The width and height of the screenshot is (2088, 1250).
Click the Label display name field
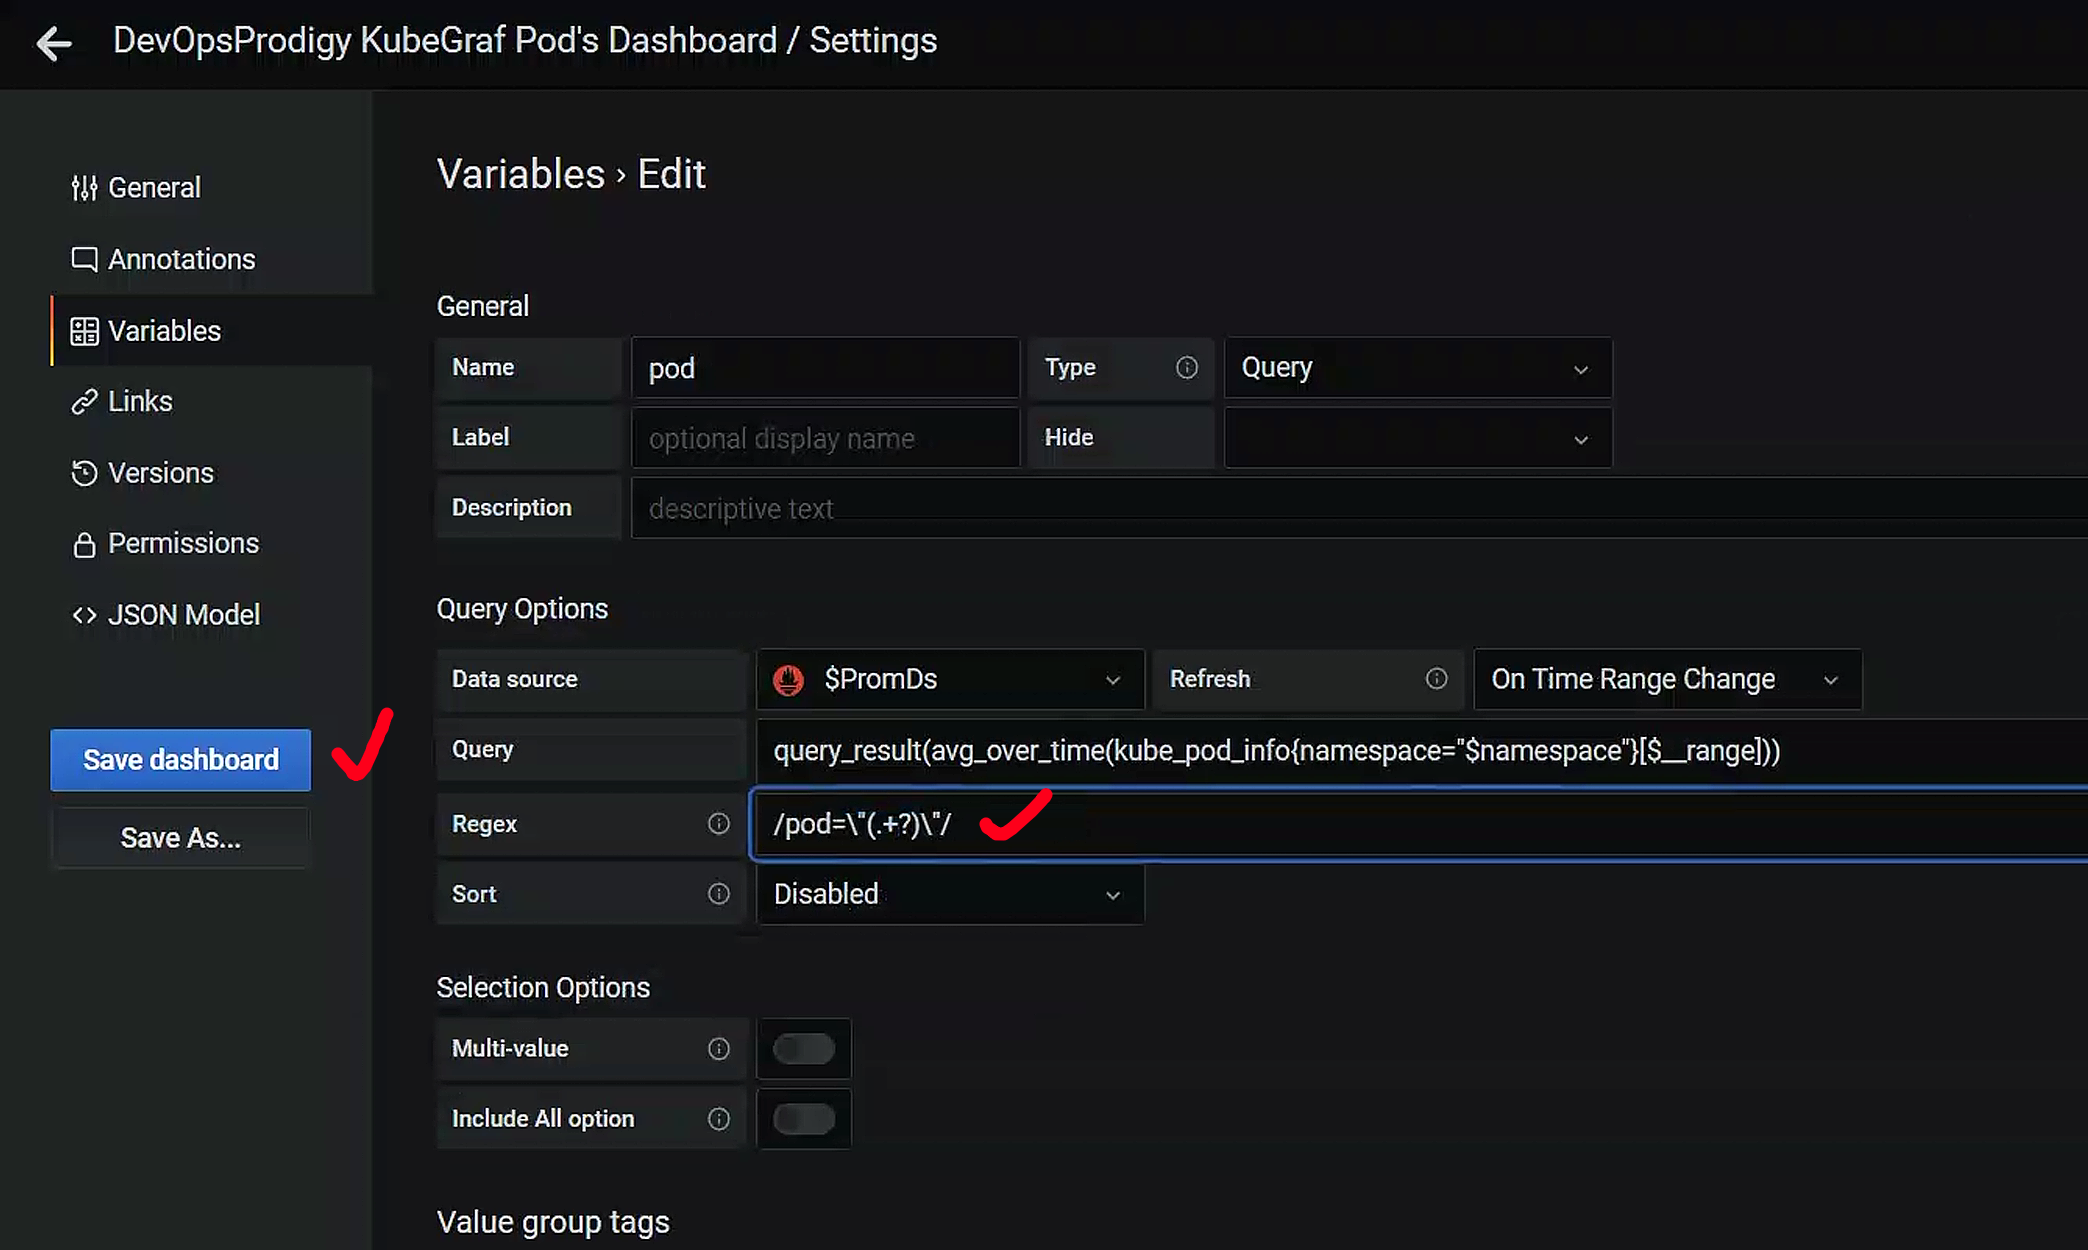pyautogui.click(x=824, y=438)
